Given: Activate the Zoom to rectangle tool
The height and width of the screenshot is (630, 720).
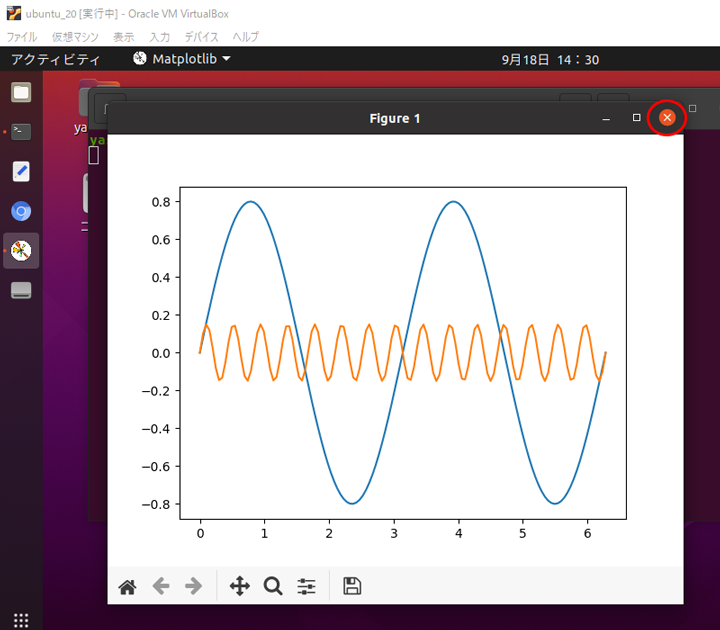Looking at the screenshot, I should [273, 586].
